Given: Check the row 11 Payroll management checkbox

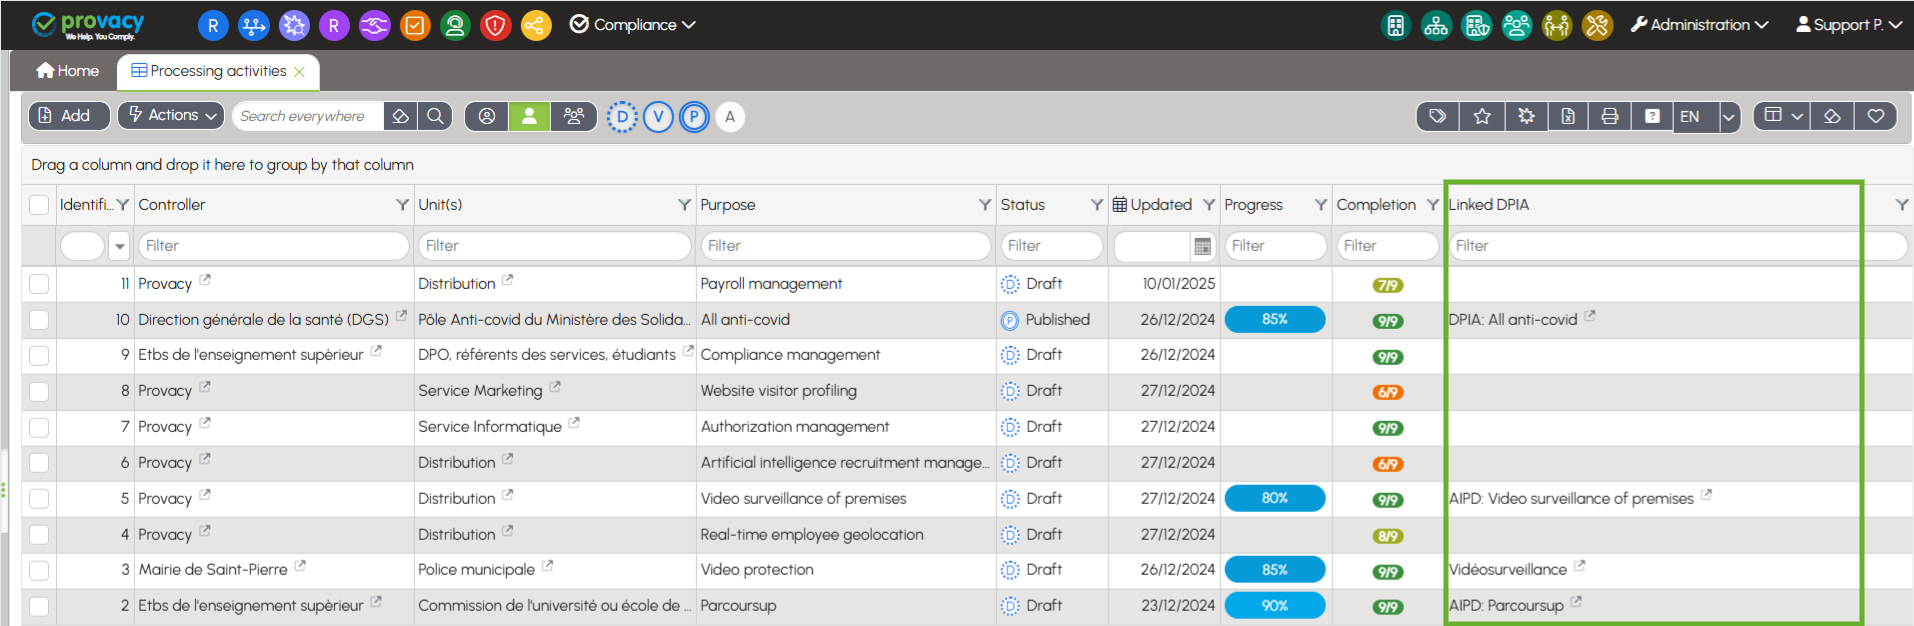Looking at the screenshot, I should 39,284.
